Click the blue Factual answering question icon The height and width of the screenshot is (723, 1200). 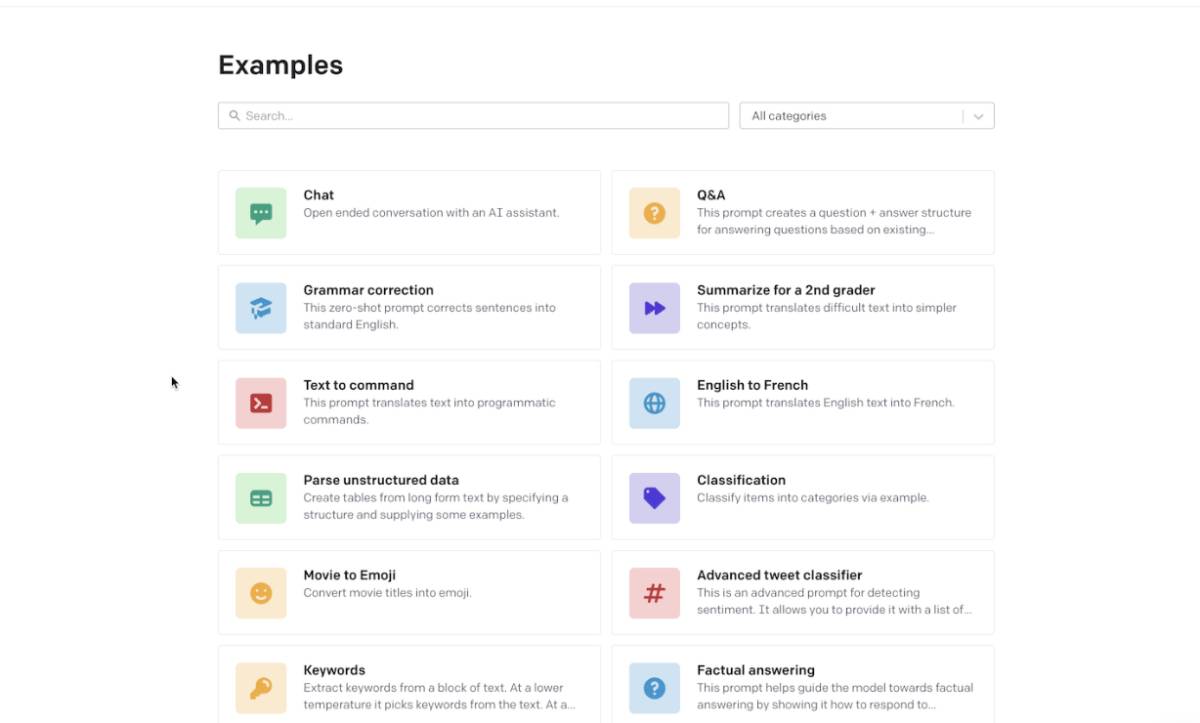(x=654, y=688)
